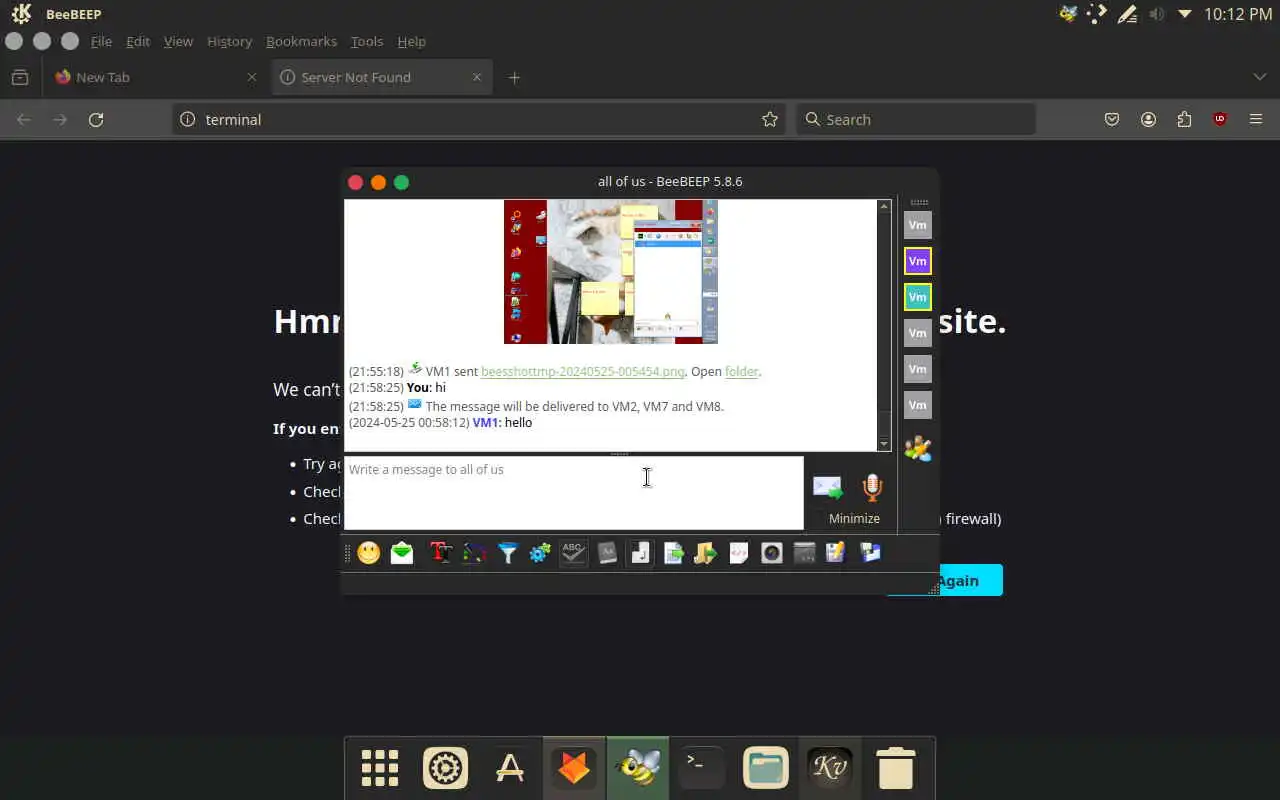Reload the current page
The width and height of the screenshot is (1280, 800).
coord(96,119)
